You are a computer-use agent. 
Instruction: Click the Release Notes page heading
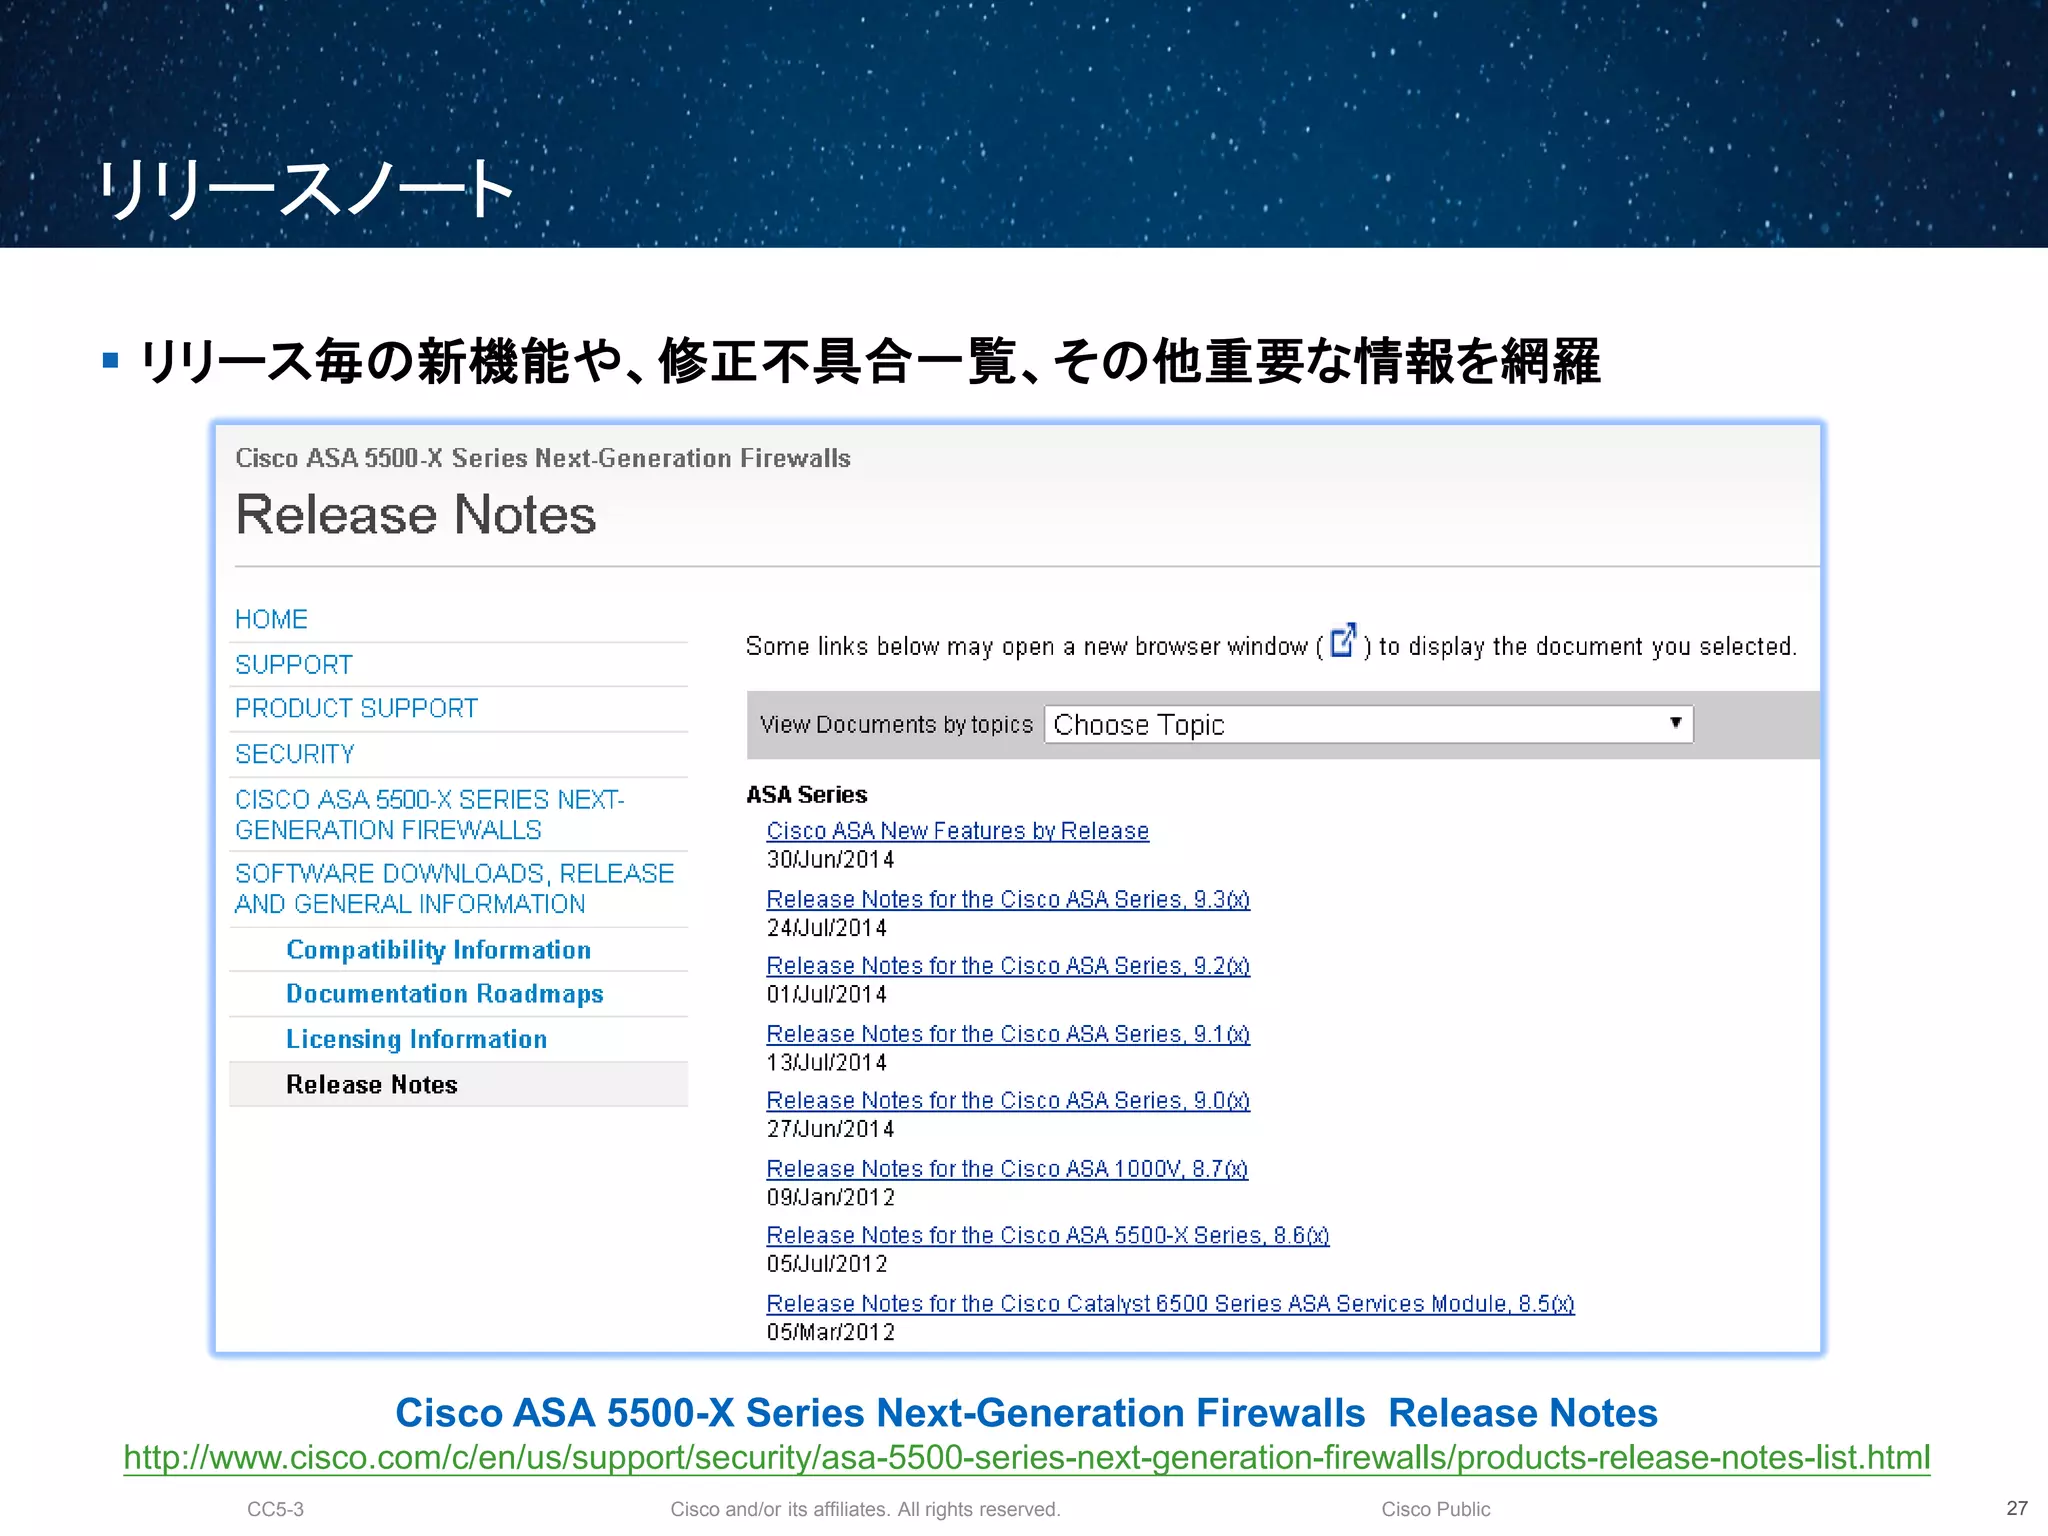[416, 515]
